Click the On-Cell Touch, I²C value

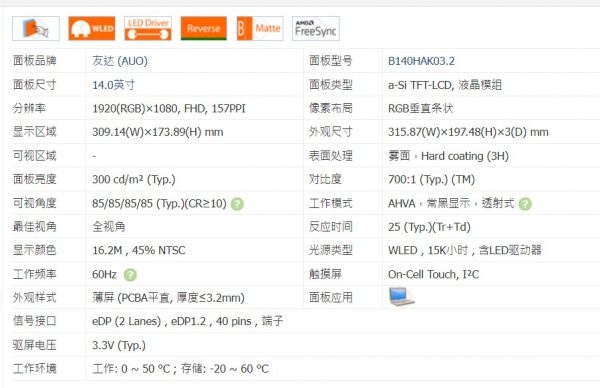click(433, 274)
